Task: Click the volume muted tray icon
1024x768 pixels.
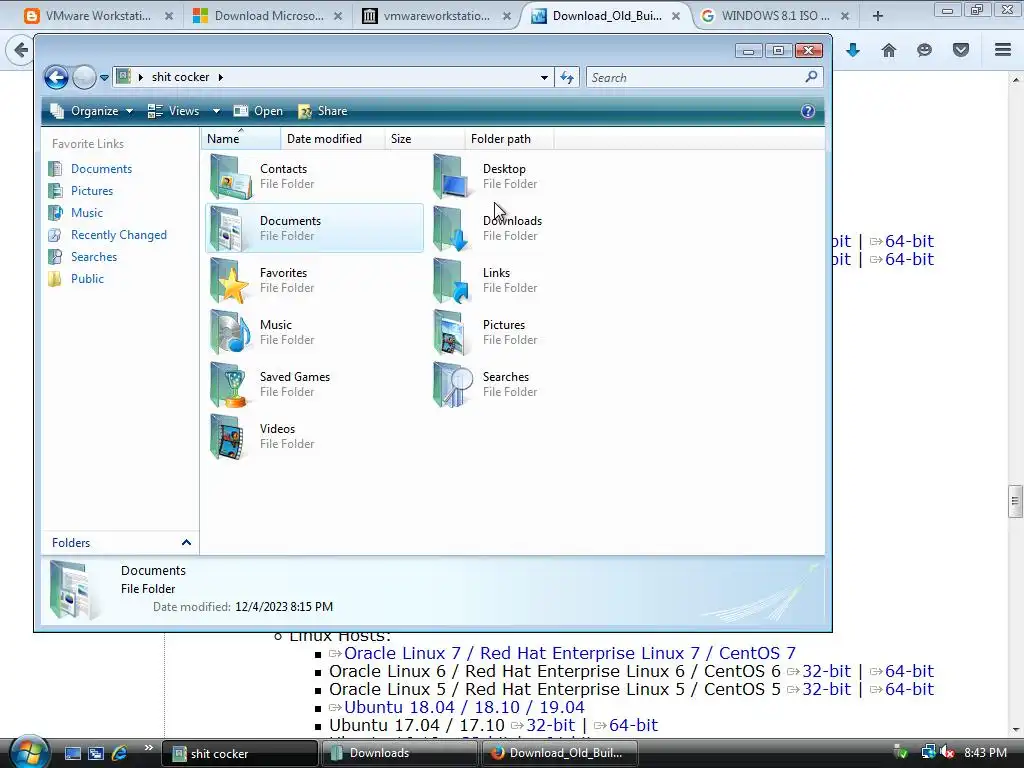Action: tap(948, 753)
